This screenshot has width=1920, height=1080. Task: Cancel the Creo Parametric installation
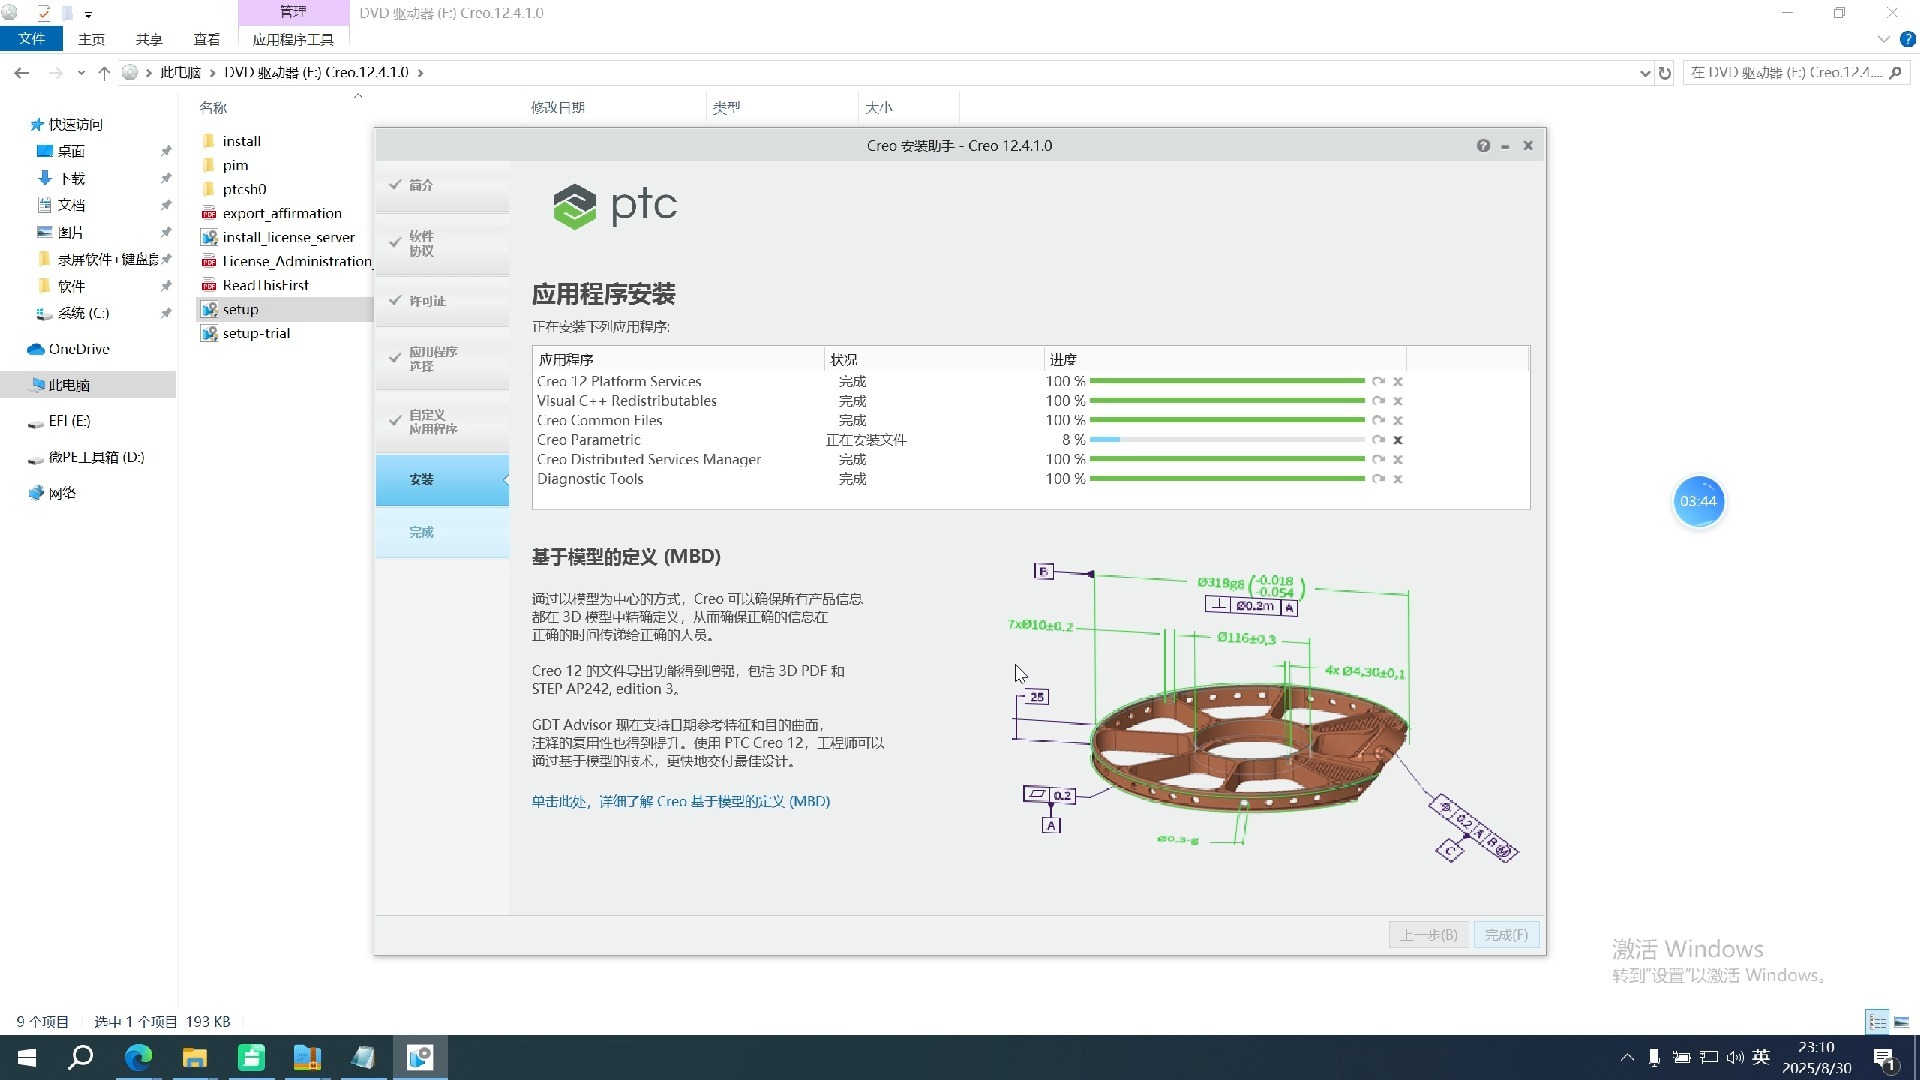[x=1398, y=440]
